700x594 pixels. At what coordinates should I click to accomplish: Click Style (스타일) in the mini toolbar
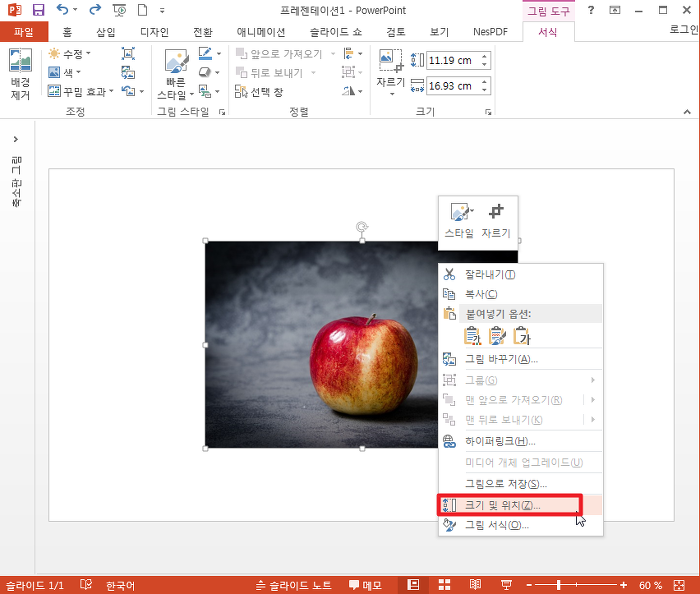[x=459, y=220]
